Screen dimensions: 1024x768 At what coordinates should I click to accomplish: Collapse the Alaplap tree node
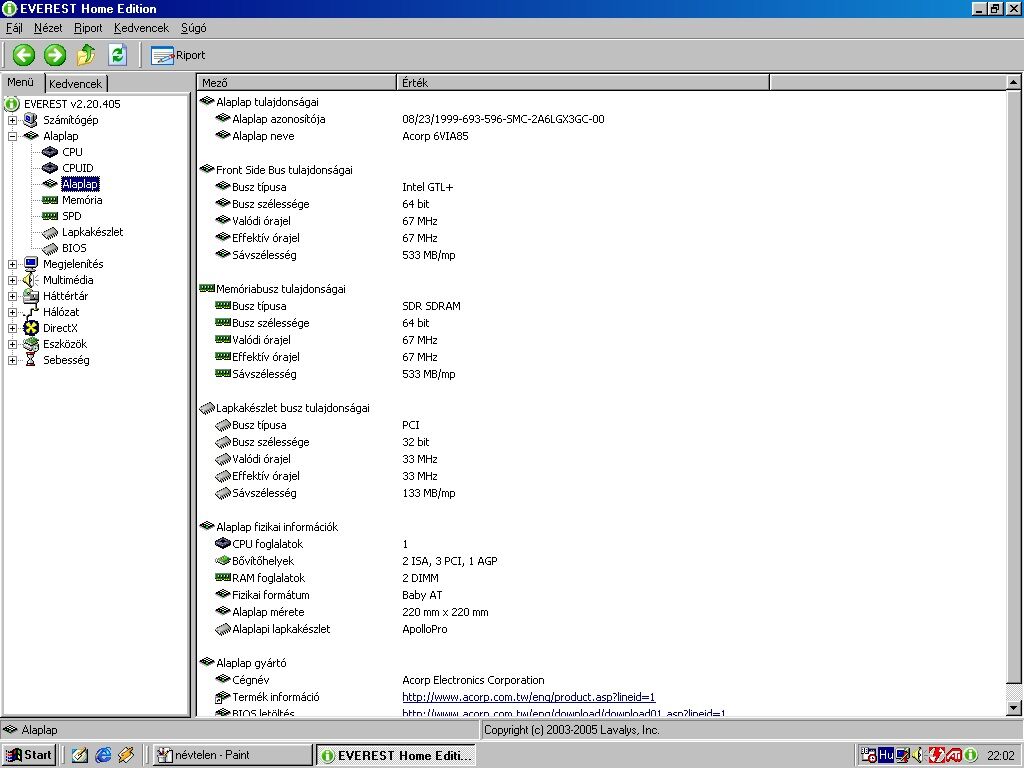(x=12, y=136)
